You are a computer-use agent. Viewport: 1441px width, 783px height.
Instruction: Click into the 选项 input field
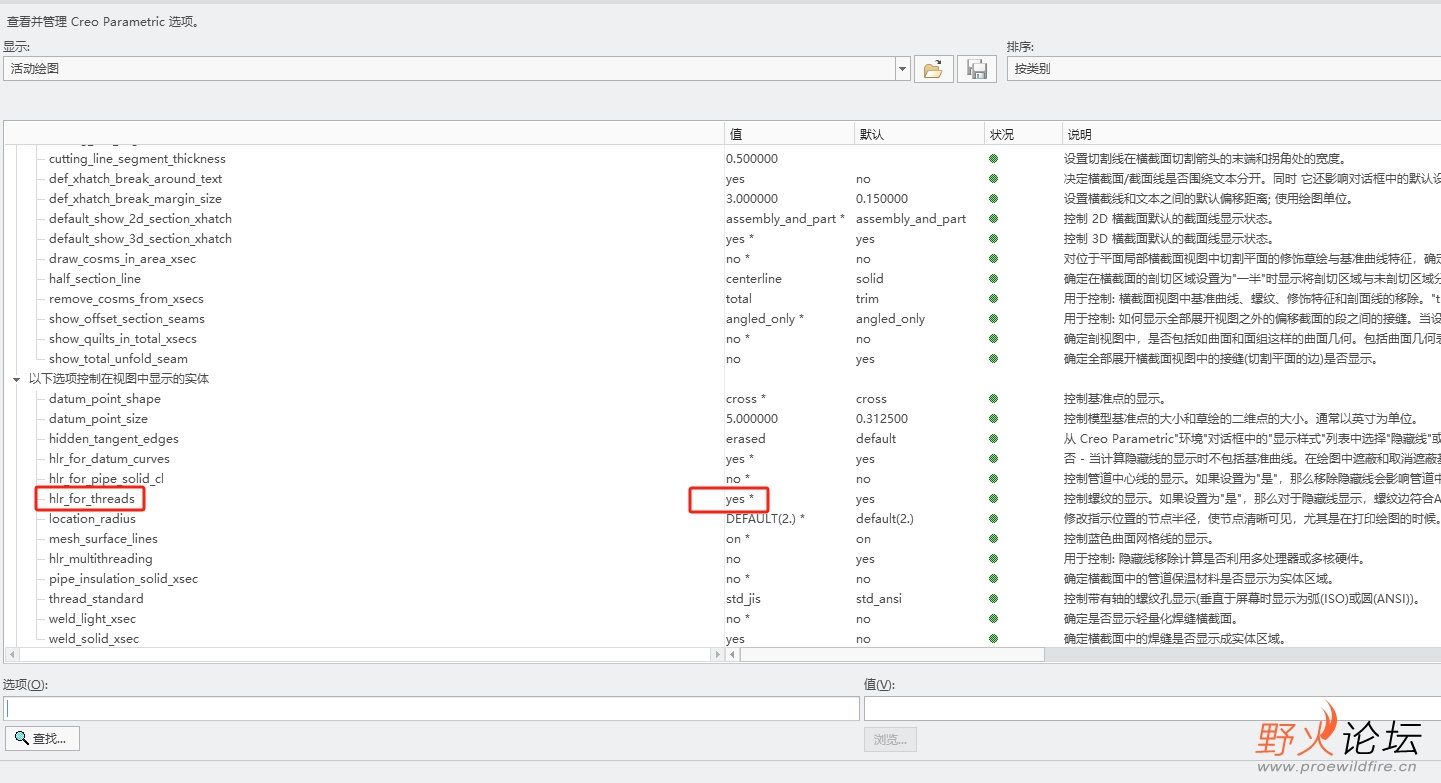click(x=431, y=708)
